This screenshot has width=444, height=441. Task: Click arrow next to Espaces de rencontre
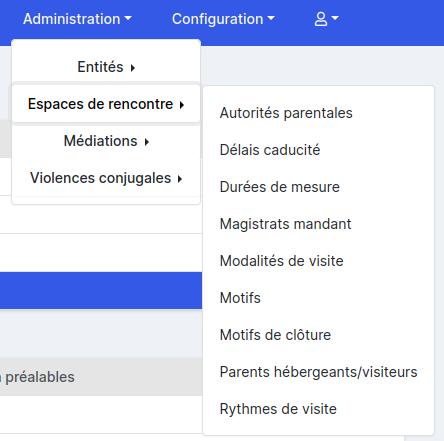(x=182, y=105)
